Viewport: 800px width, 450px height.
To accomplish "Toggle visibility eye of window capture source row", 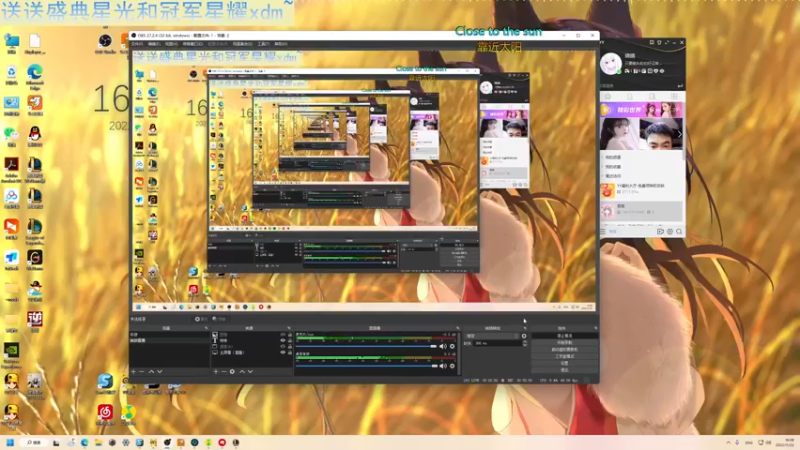I will 283,346.
